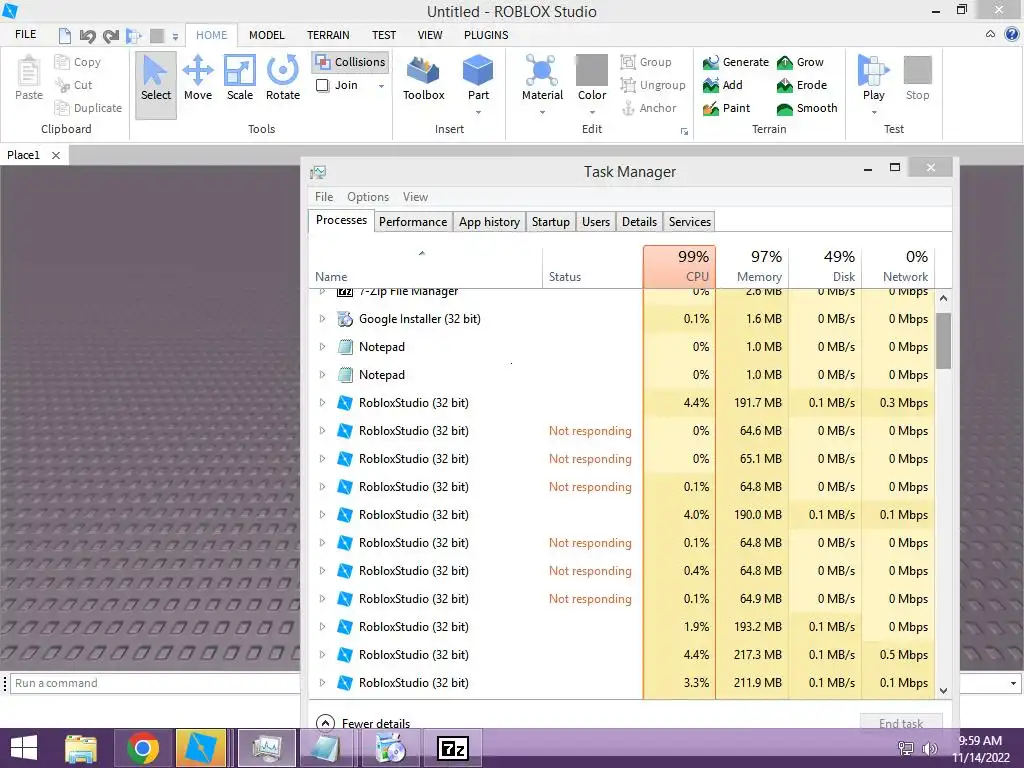Expand the first Notepad process row

[322, 347]
